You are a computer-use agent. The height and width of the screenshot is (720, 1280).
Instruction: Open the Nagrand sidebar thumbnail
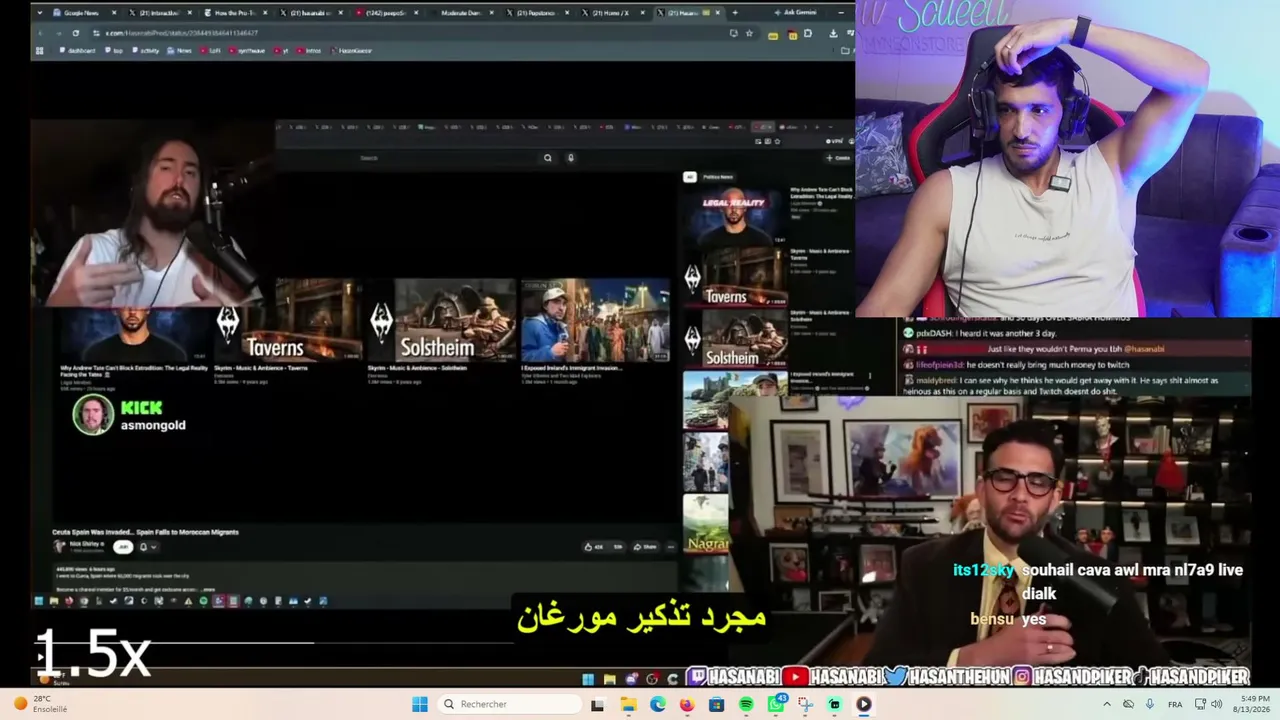706,523
